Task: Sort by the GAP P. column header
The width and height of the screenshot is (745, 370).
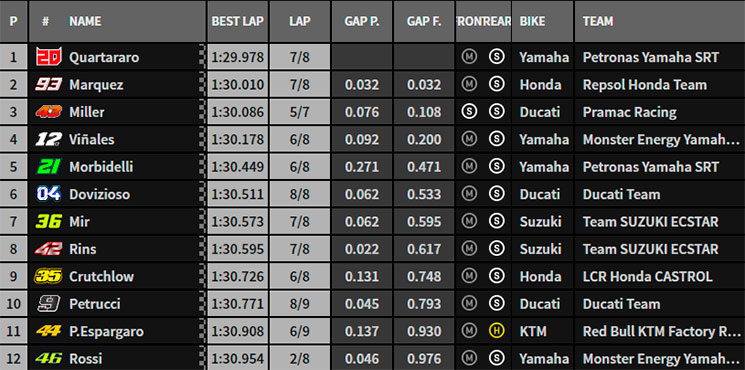Action: 362,21
